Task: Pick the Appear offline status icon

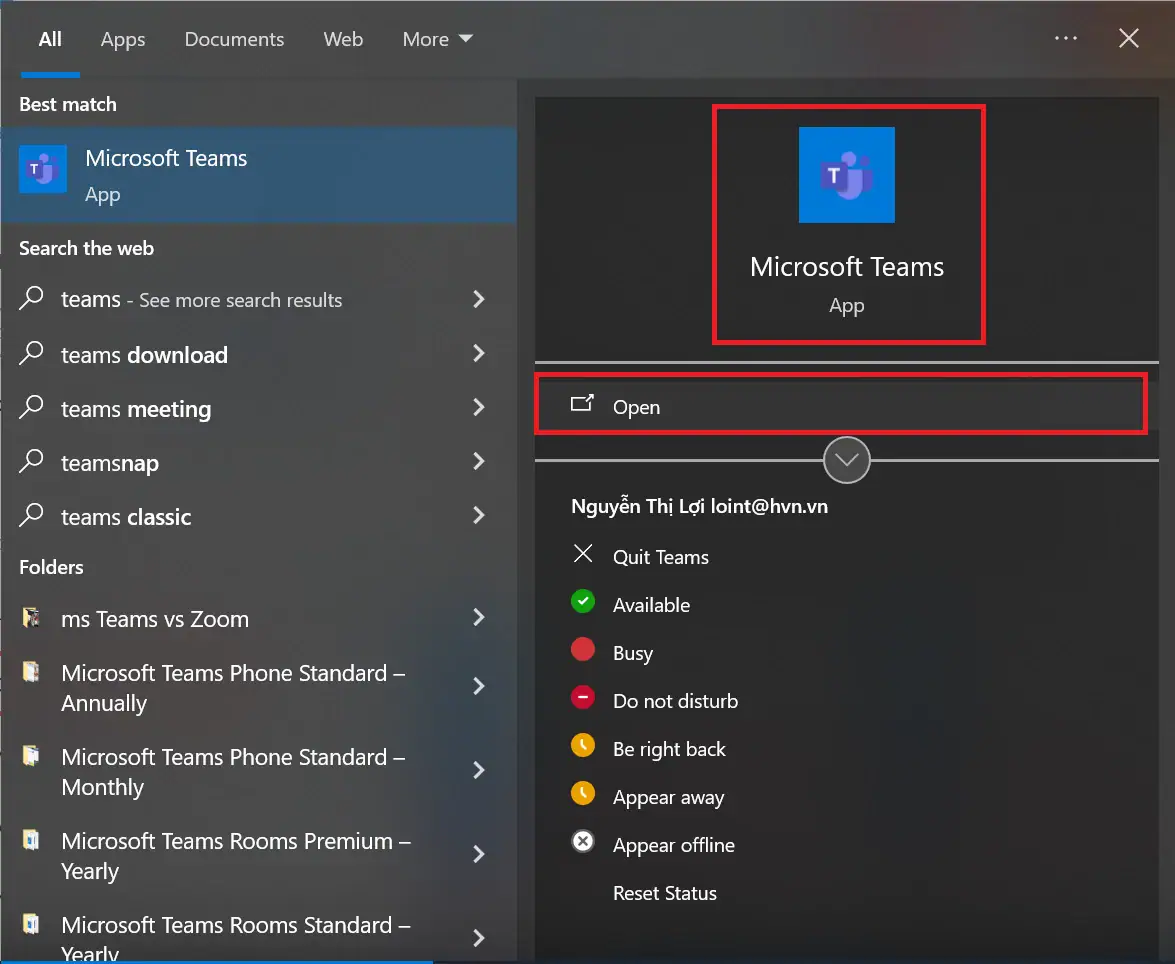Action: 583,842
